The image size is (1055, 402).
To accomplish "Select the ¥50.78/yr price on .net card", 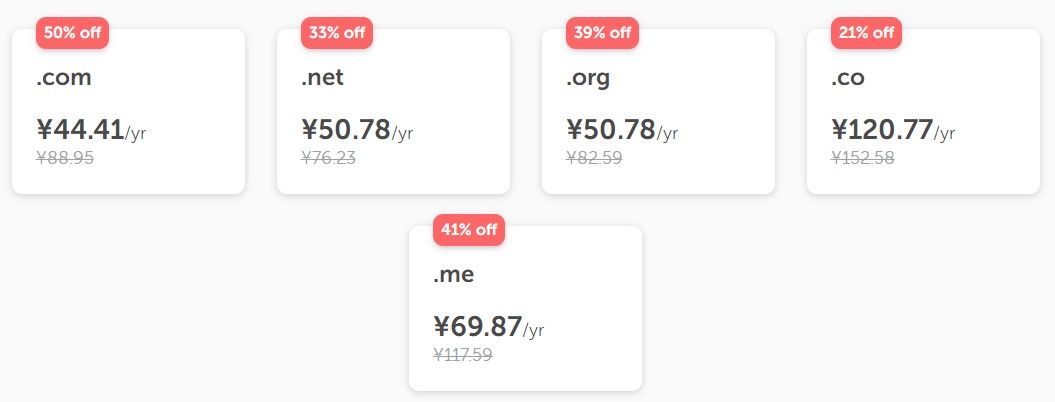I will [349, 130].
